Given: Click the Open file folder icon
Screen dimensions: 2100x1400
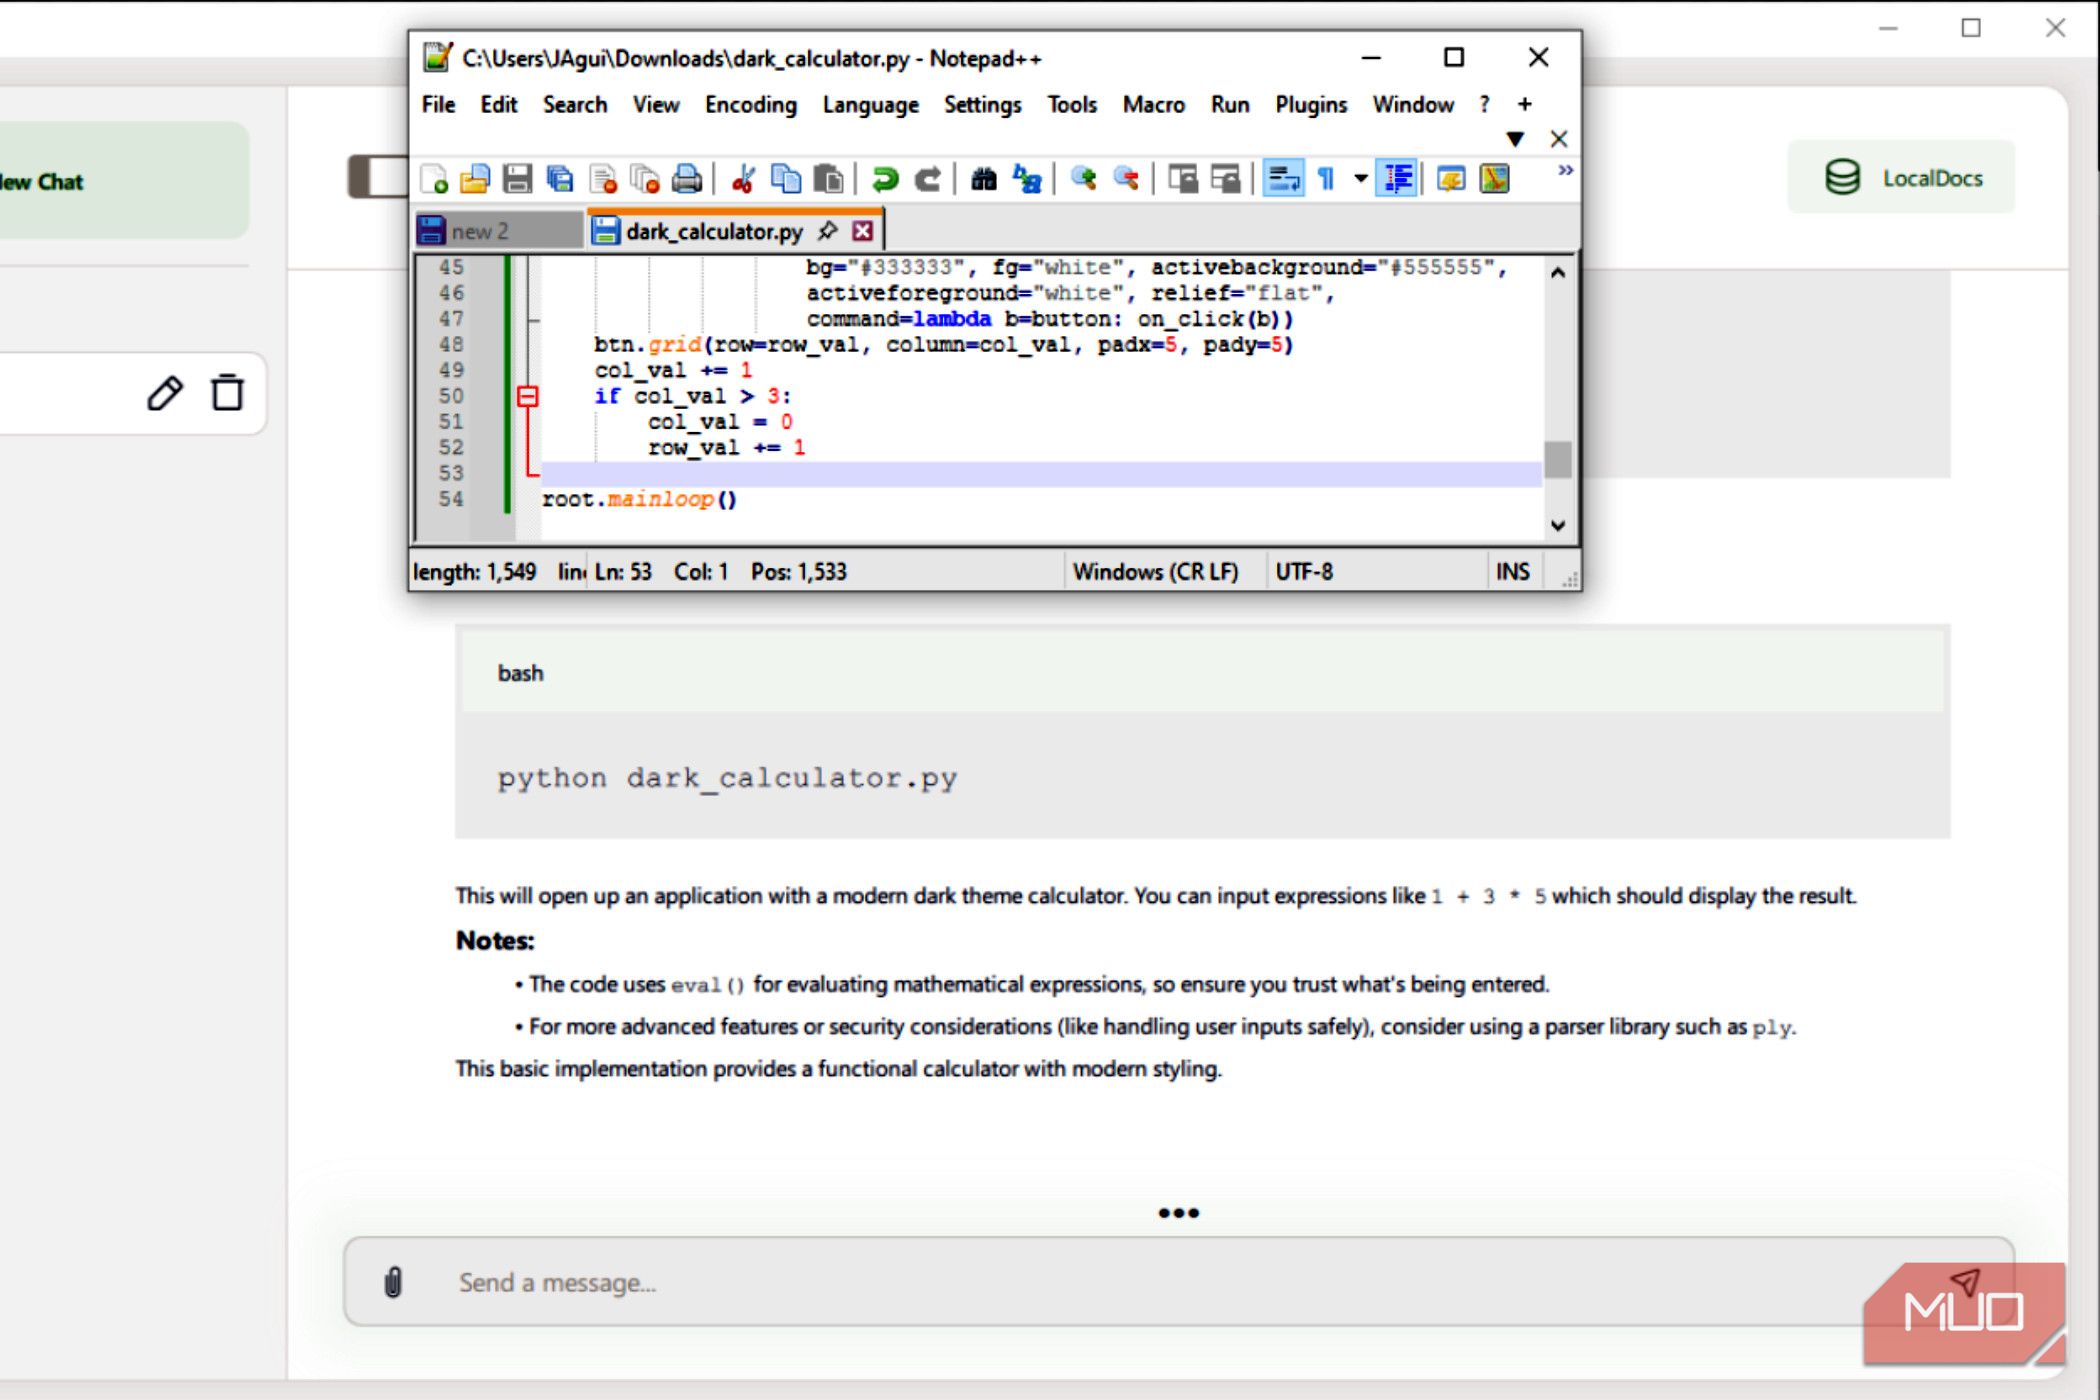Looking at the screenshot, I should (x=475, y=179).
